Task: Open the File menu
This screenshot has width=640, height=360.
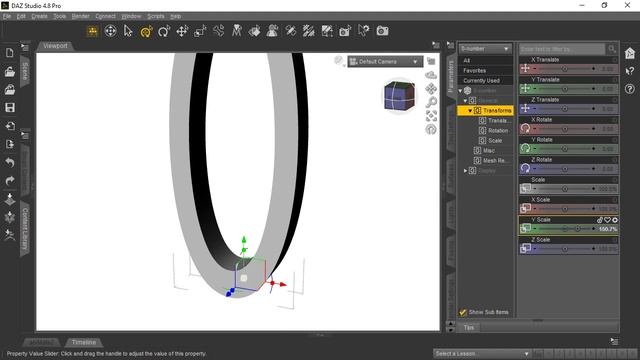Action: [7, 16]
